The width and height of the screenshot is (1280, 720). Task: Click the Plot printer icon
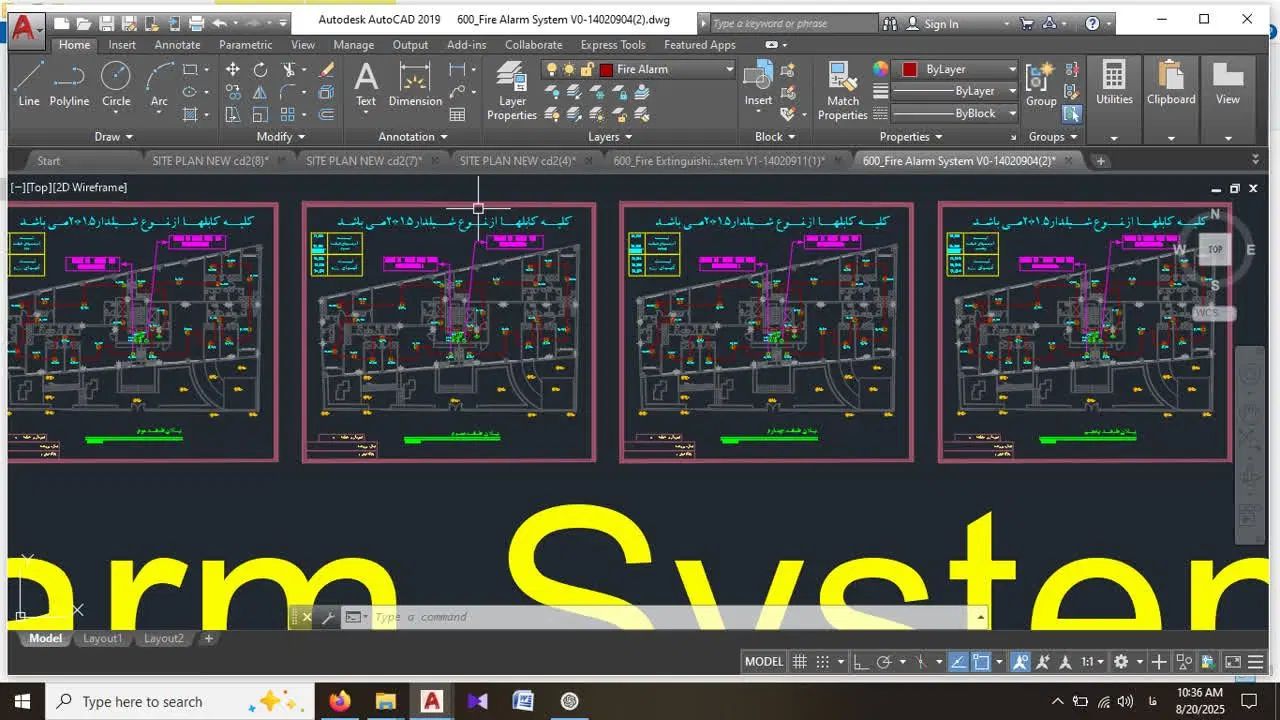pos(196,22)
